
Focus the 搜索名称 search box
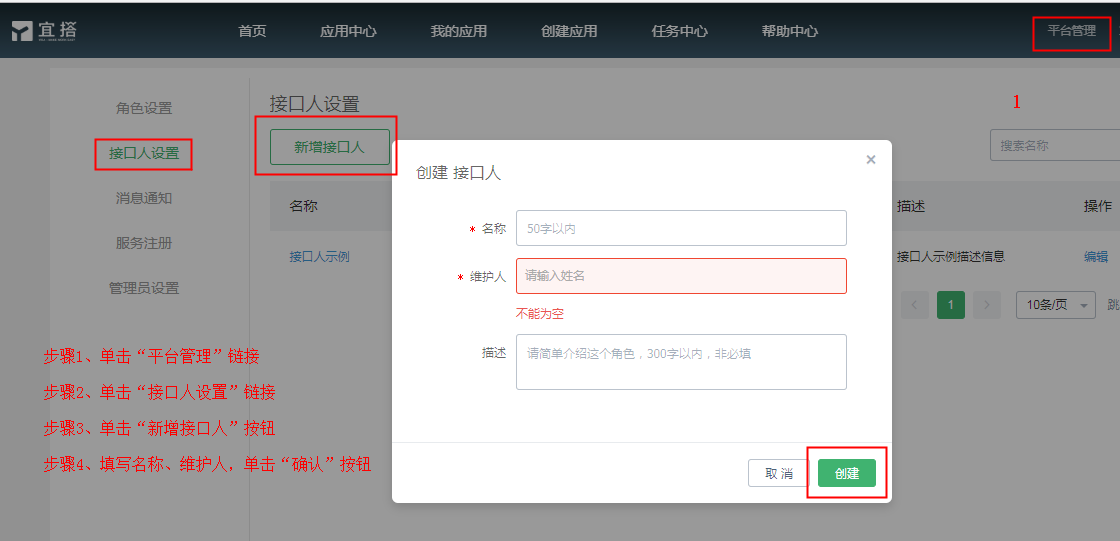[x=1054, y=146]
